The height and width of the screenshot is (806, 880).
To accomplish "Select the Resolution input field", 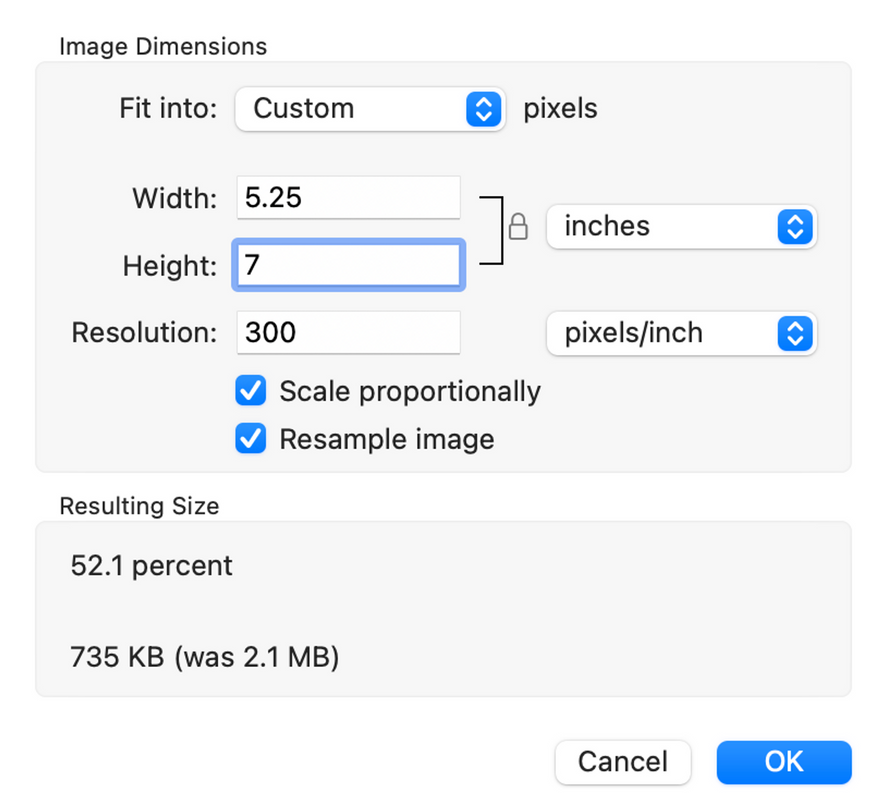I will click(x=348, y=333).
